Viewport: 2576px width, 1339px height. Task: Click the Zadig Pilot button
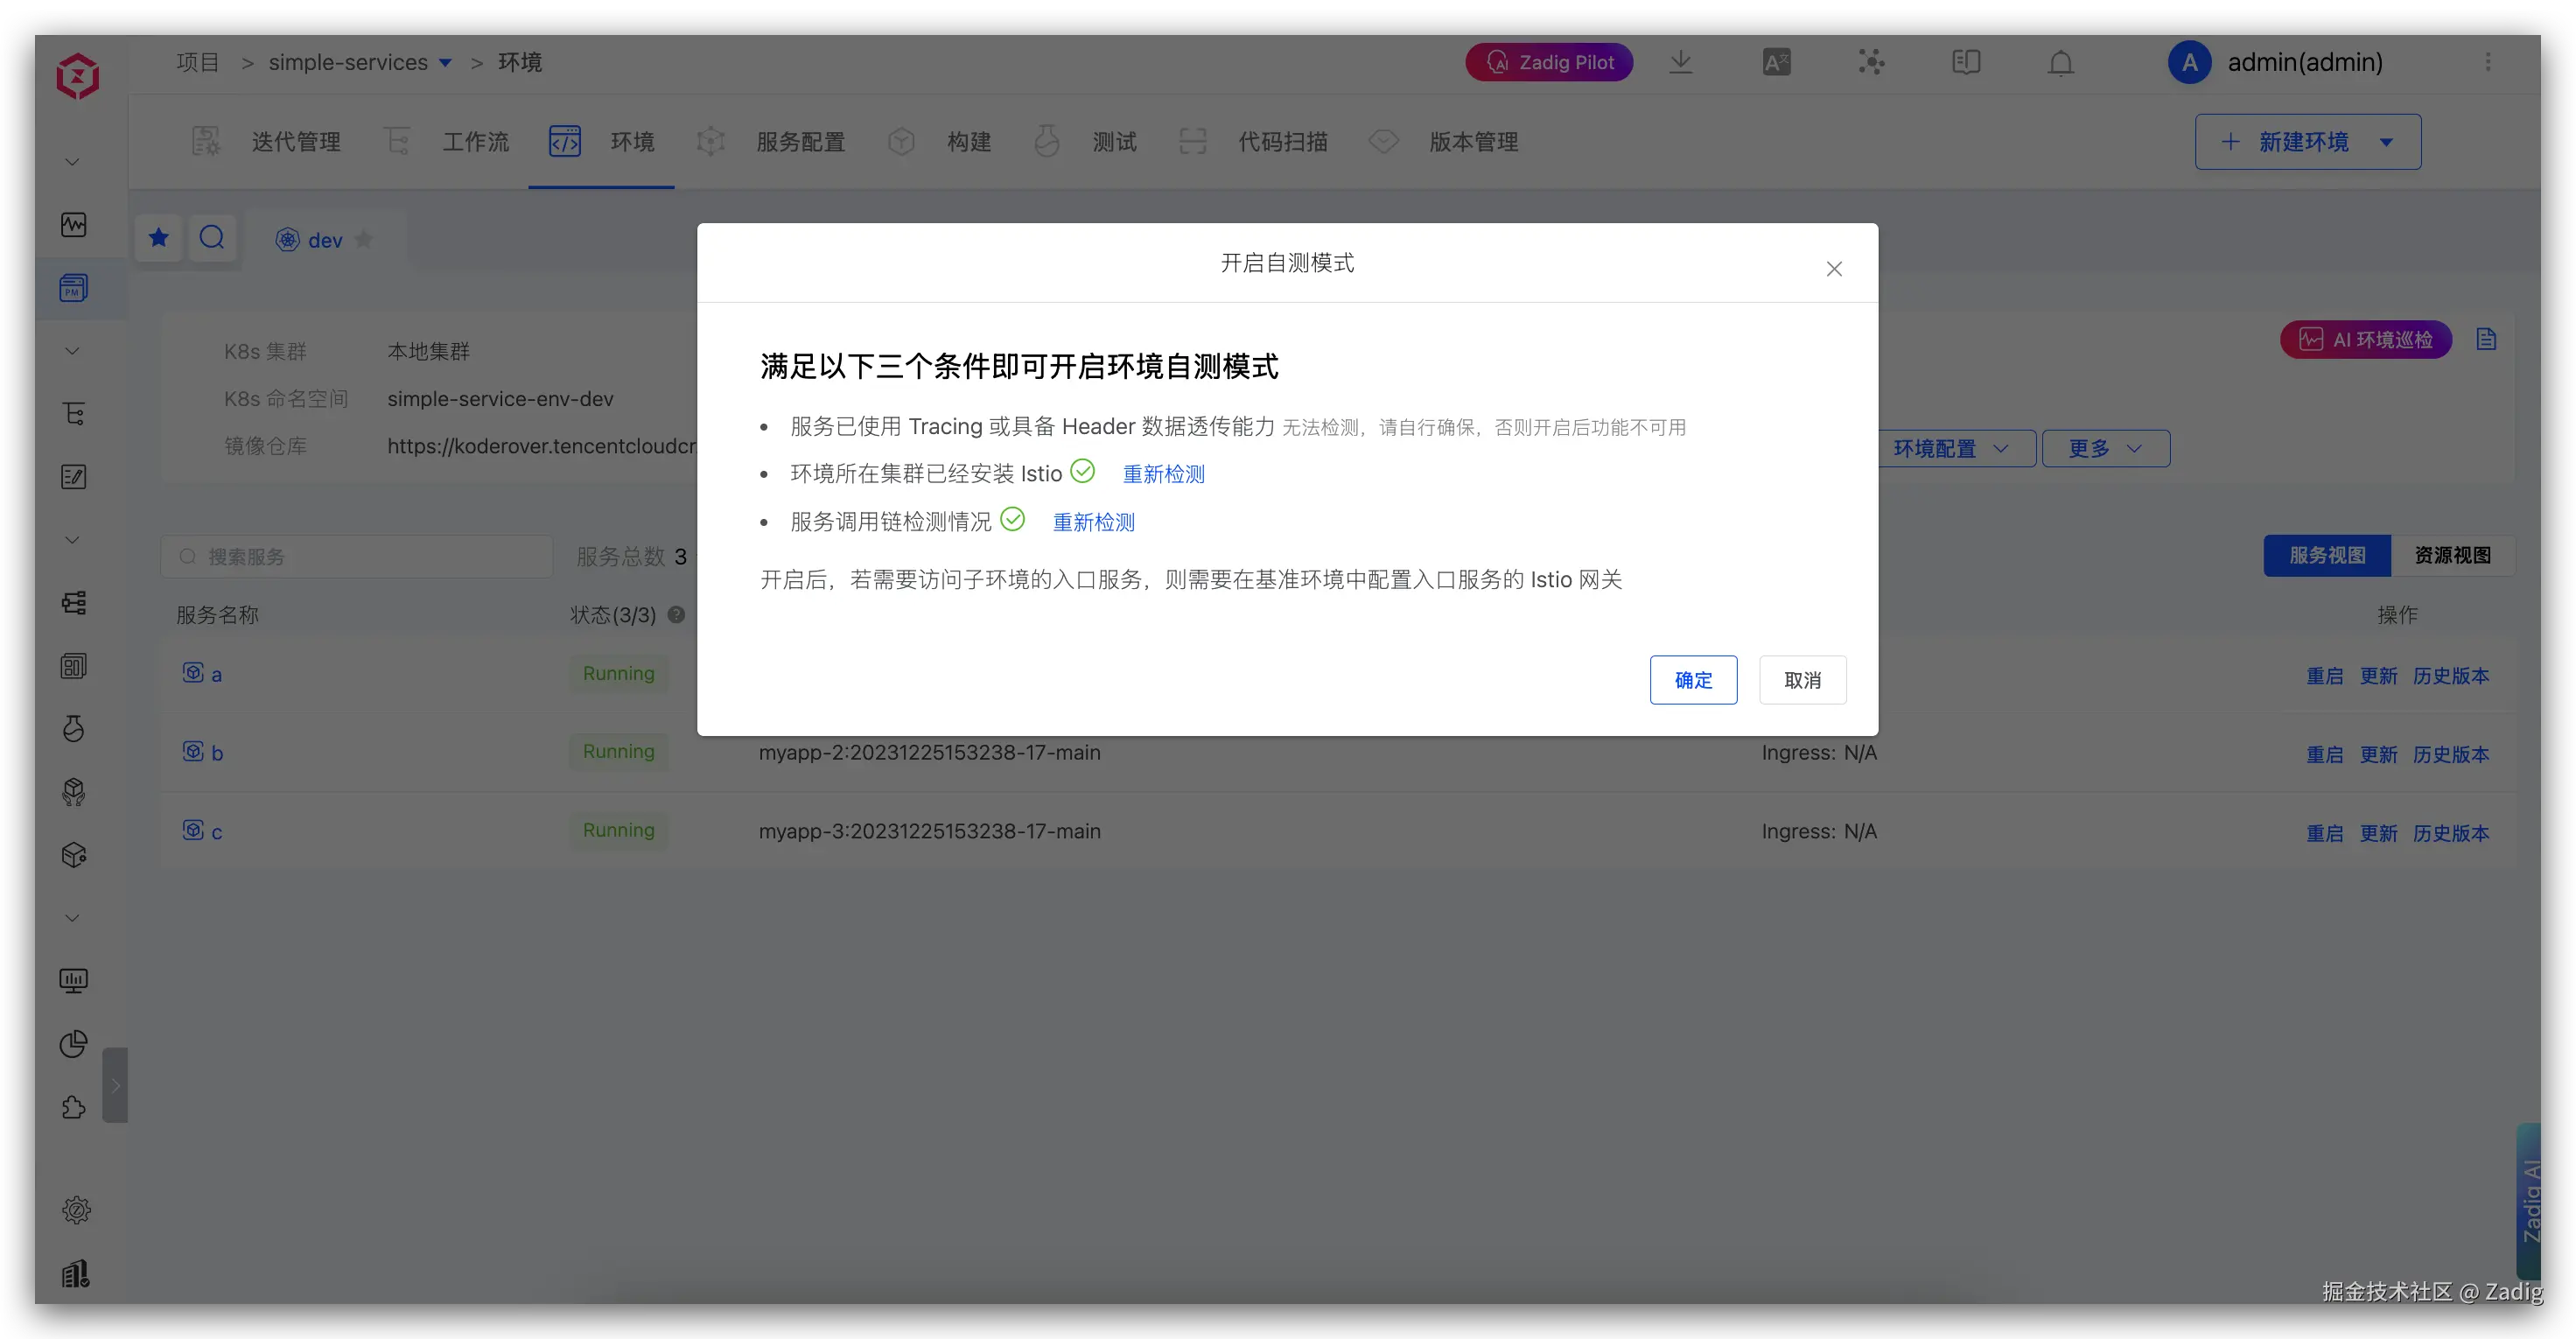coord(1549,62)
